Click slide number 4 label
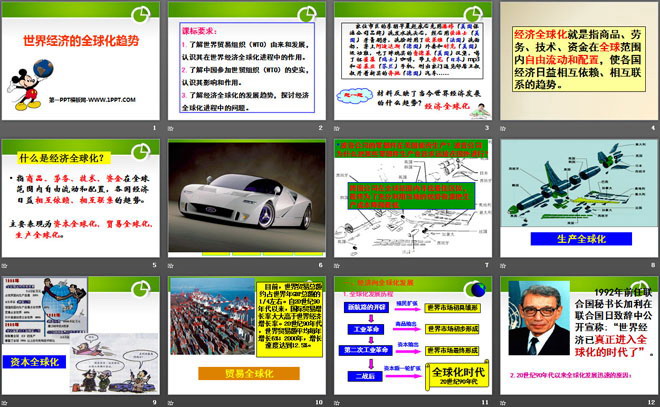This screenshot has height=407, width=660. 653,128
